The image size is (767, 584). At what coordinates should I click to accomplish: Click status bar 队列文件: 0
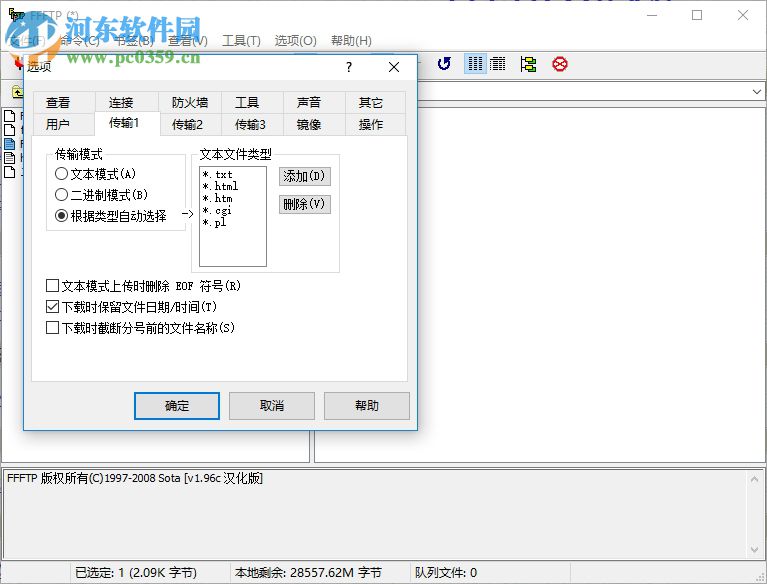click(446, 573)
